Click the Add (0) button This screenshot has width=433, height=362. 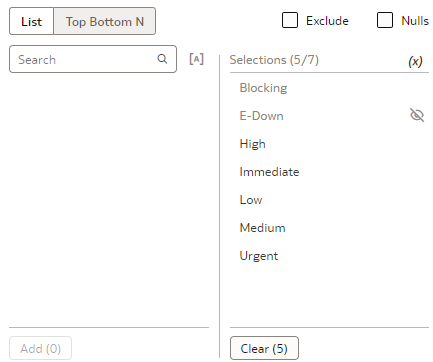point(40,348)
